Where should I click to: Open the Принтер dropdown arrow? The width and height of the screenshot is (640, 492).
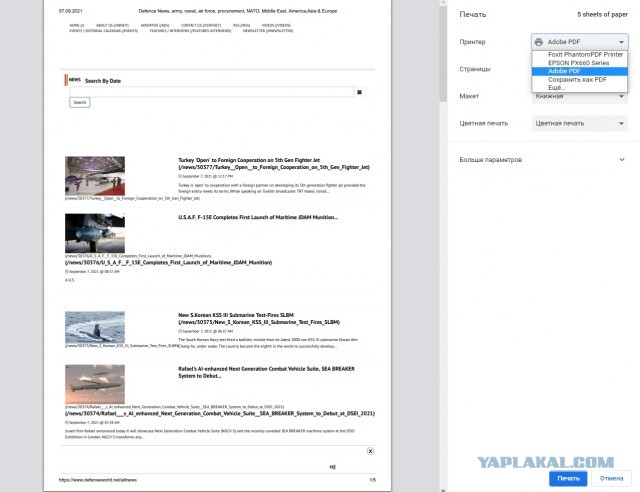click(x=621, y=42)
